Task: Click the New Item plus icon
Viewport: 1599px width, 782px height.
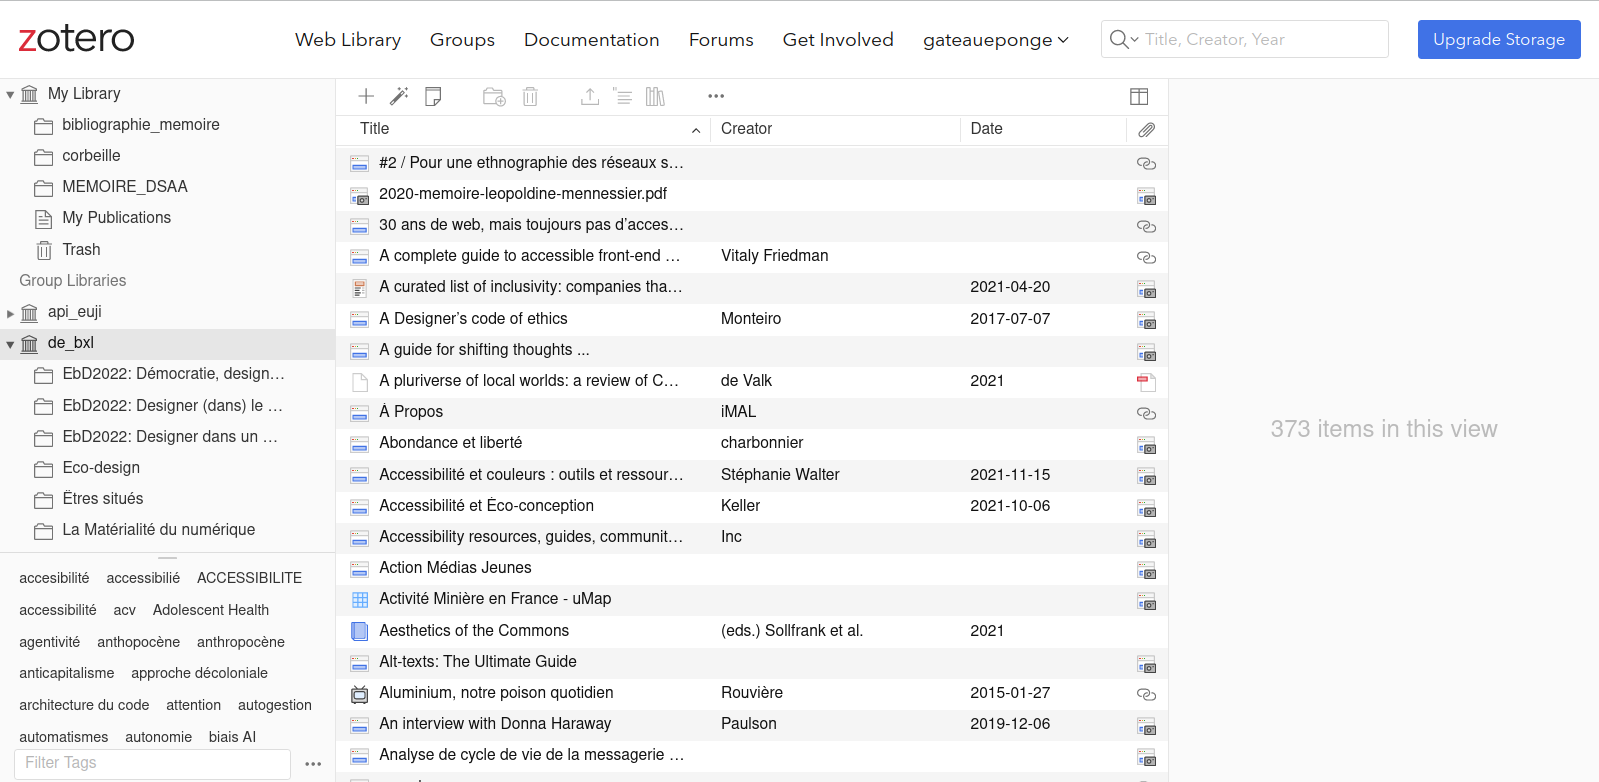Action: click(x=366, y=96)
